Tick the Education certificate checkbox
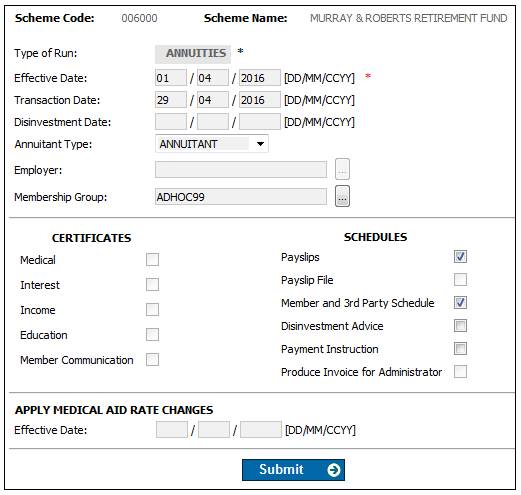This screenshot has height=495, width=521. [x=152, y=335]
